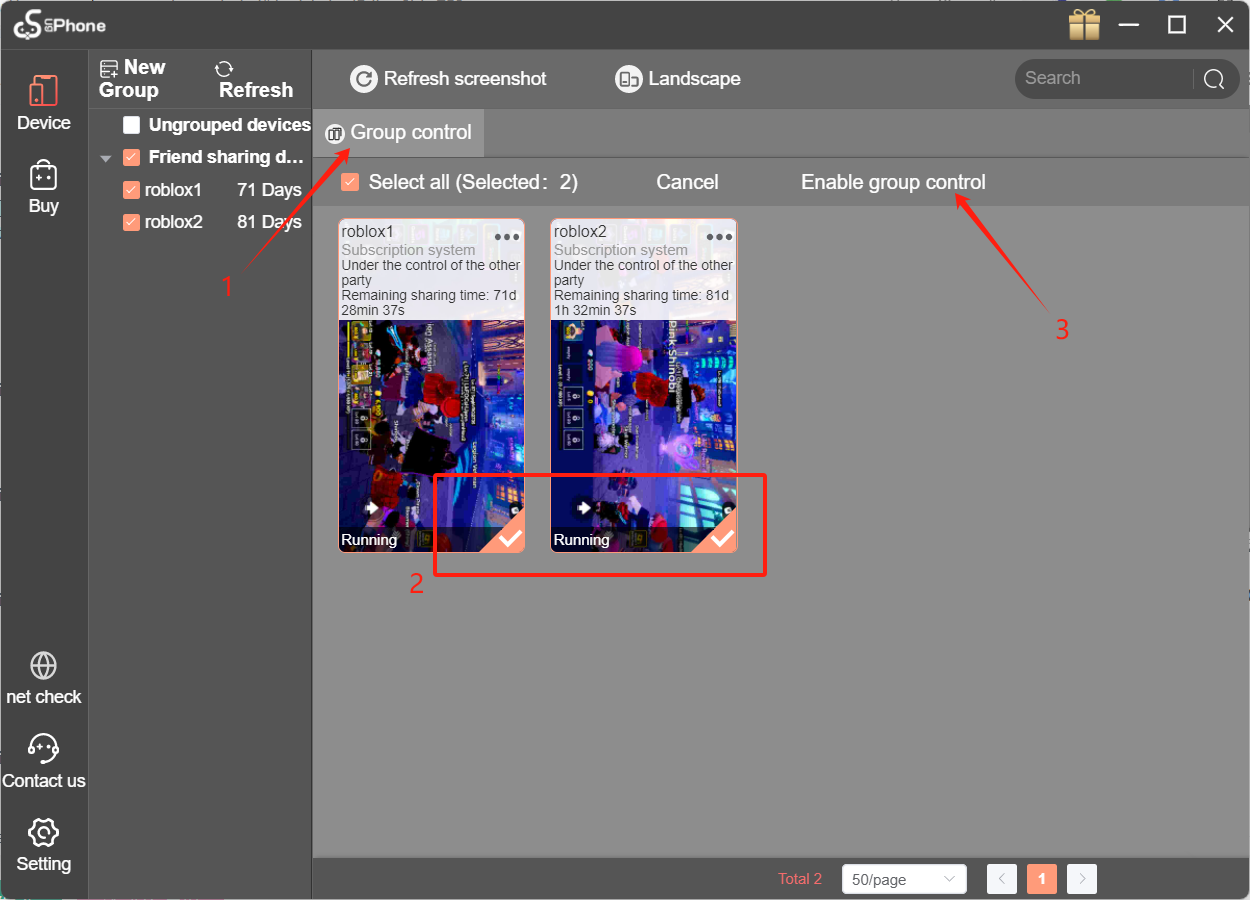Minimize the application window
The height and width of the screenshot is (900, 1250).
coord(1130,25)
